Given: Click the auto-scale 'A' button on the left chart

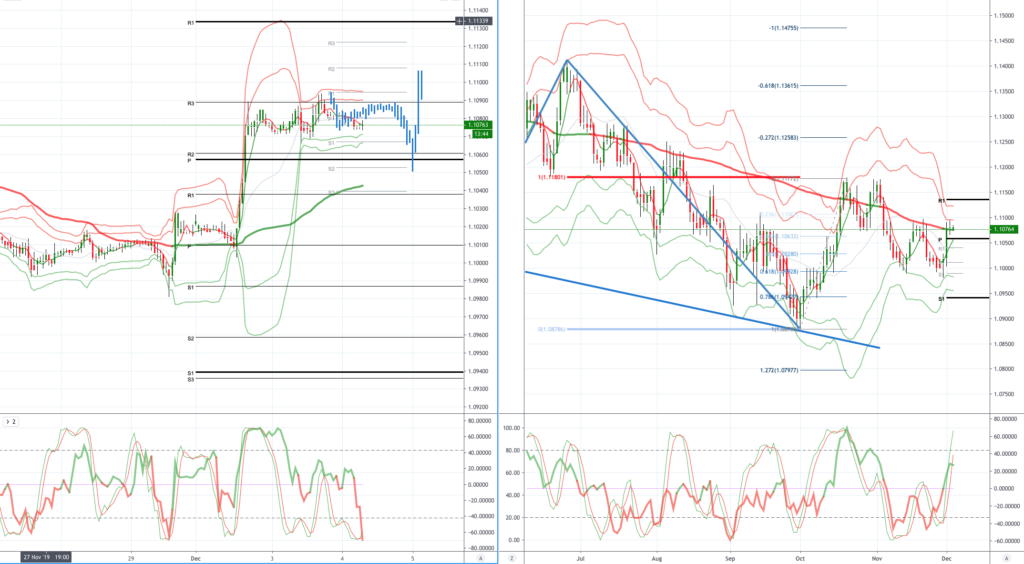Looking at the screenshot, I should 481,559.
